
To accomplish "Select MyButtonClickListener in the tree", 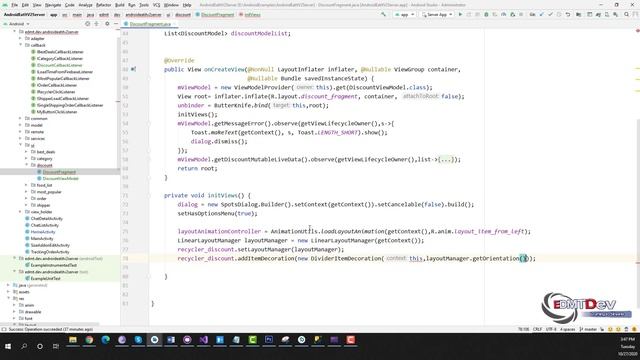I will (x=54, y=112).
